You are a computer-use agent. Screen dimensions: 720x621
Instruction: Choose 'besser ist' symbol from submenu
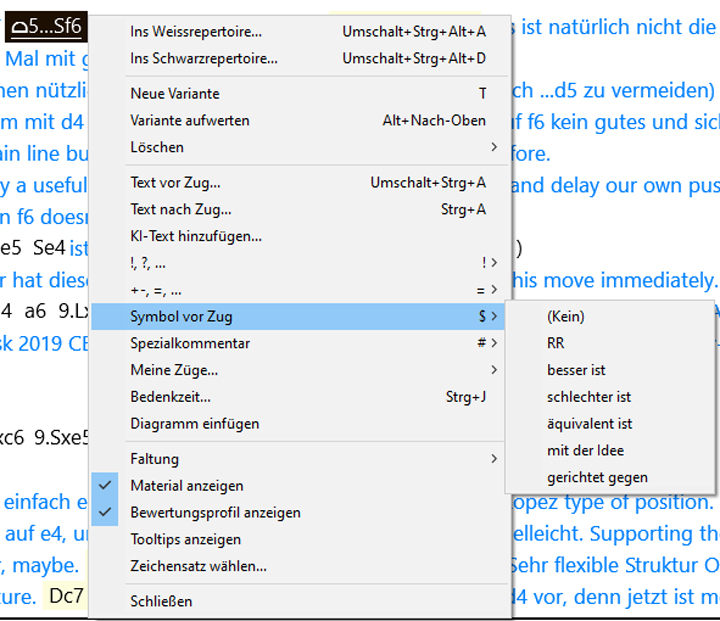576,370
